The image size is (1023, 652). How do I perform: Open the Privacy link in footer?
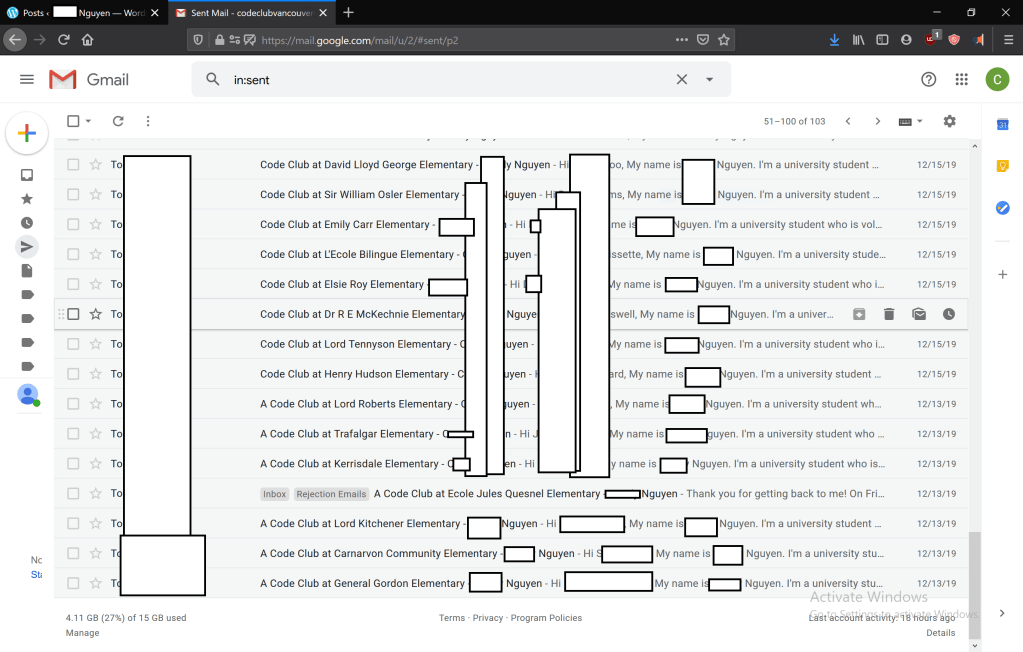click(488, 618)
